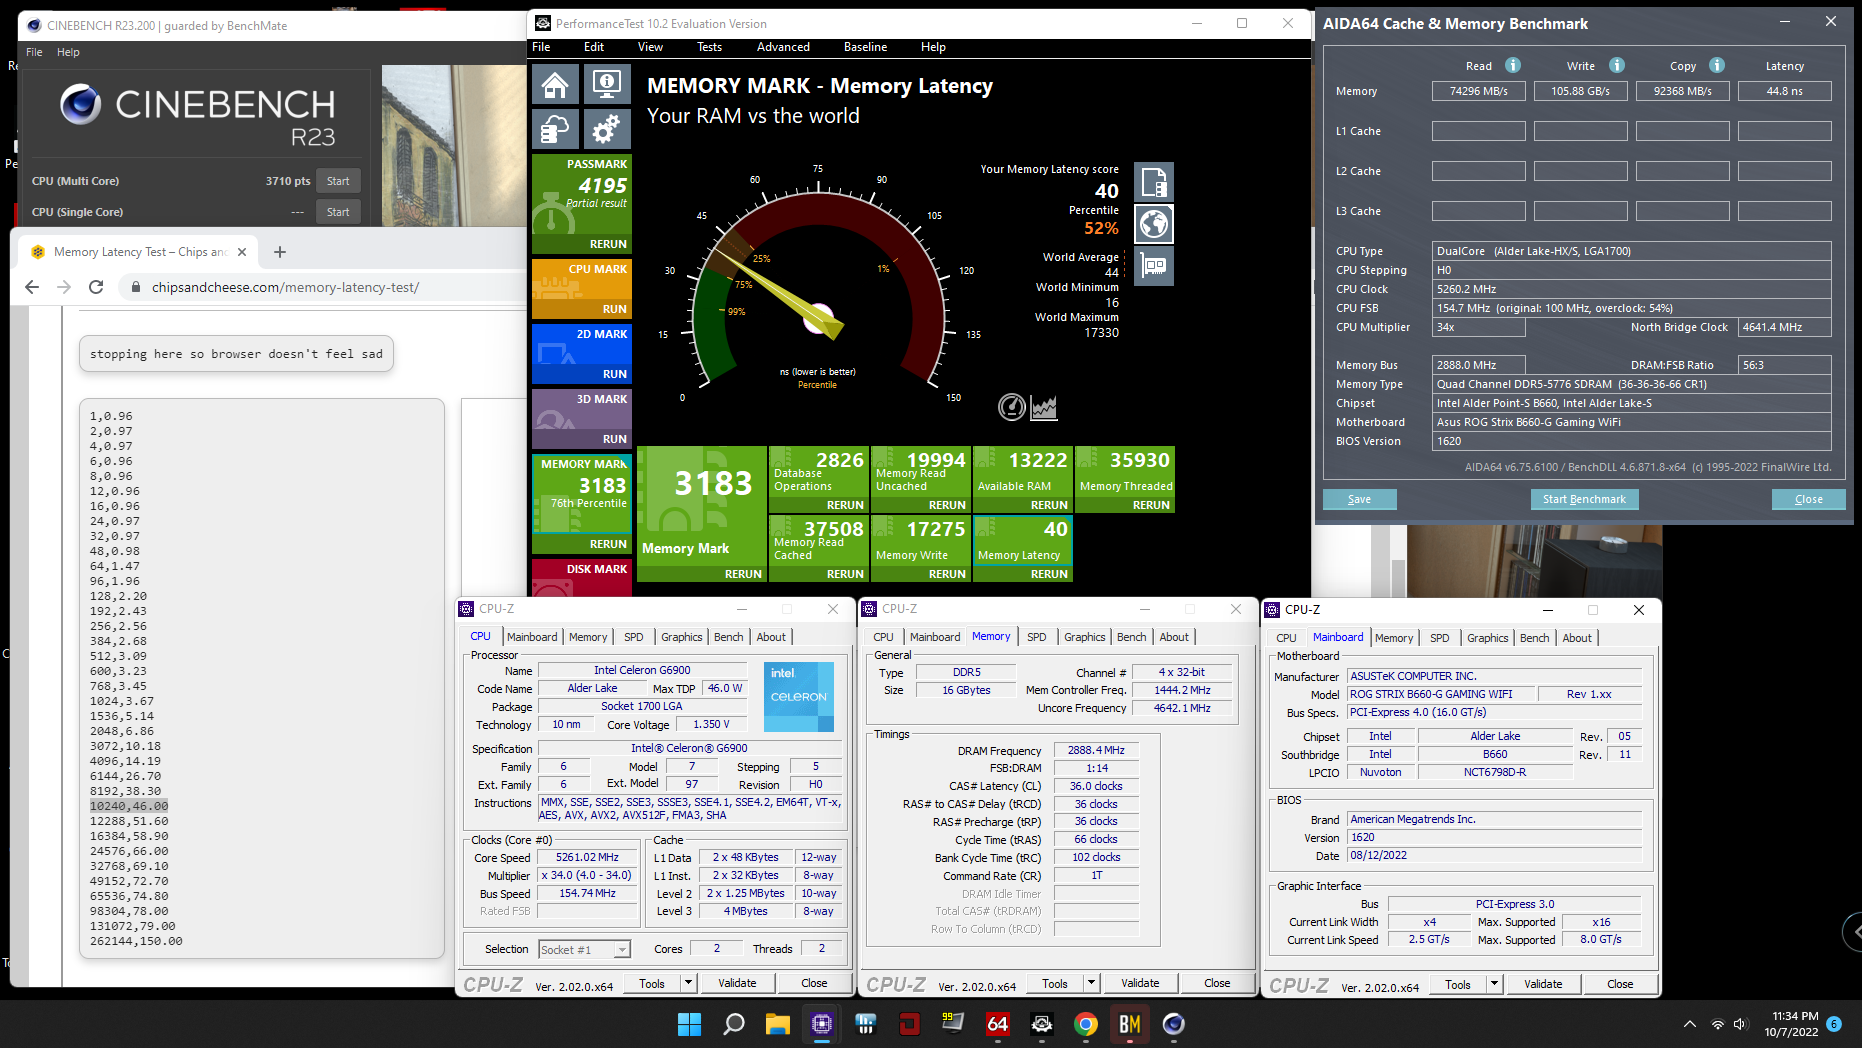Click the info icon next to Read in AIDA64
1862x1048 pixels.
click(x=1513, y=65)
